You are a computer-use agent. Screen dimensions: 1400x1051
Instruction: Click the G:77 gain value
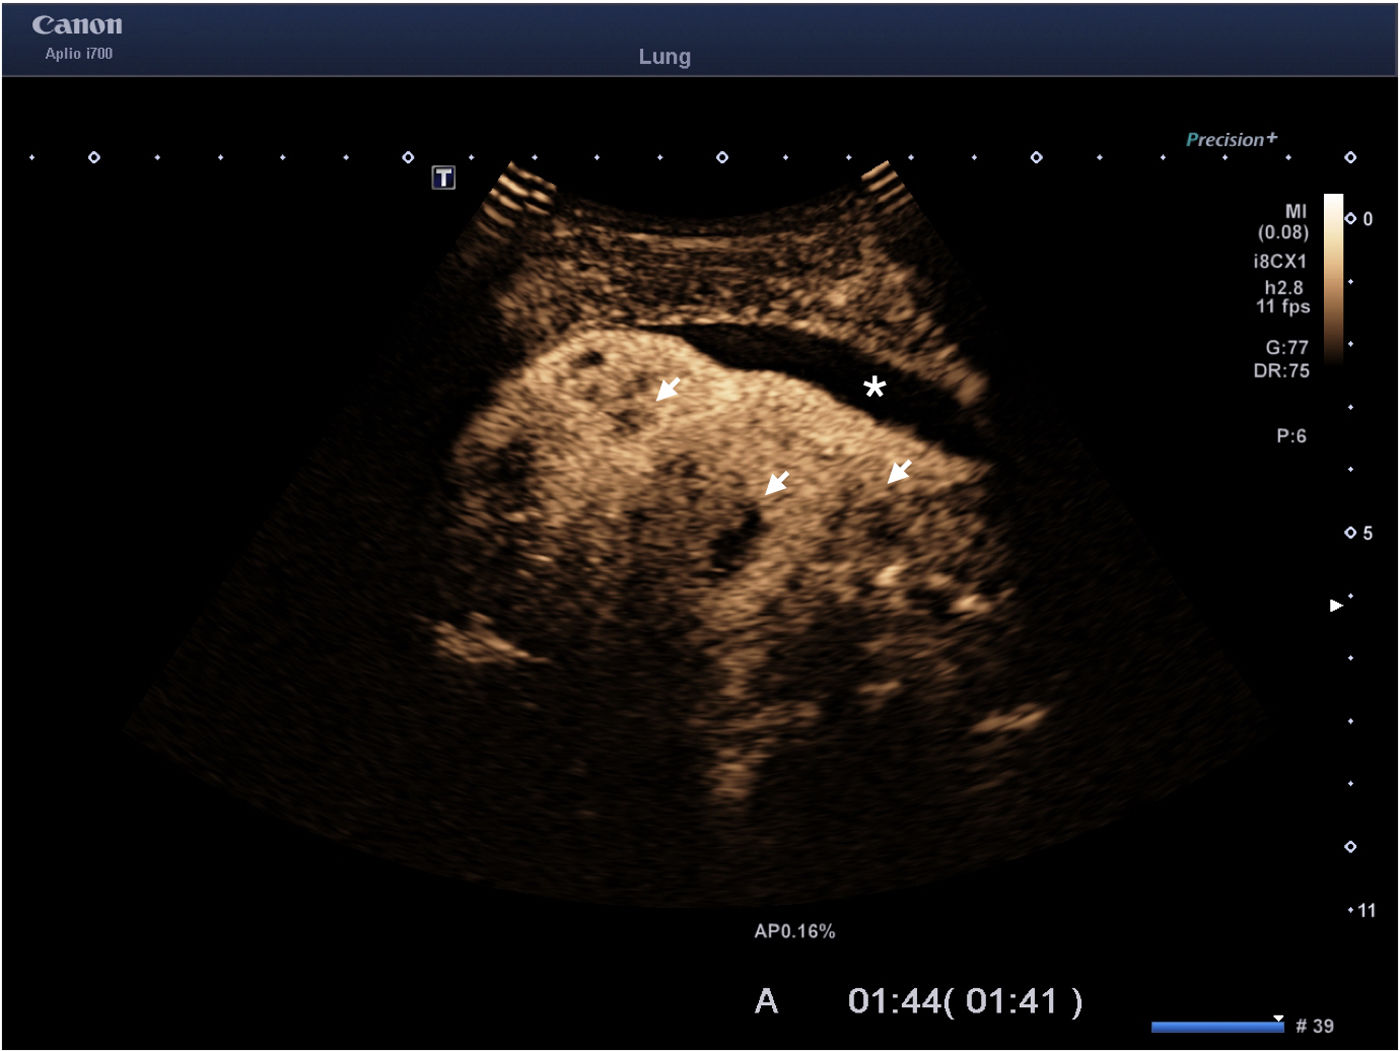pyautogui.click(x=1286, y=347)
